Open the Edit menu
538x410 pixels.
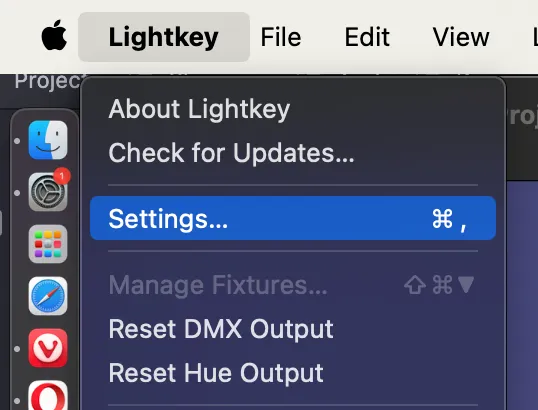(x=367, y=37)
